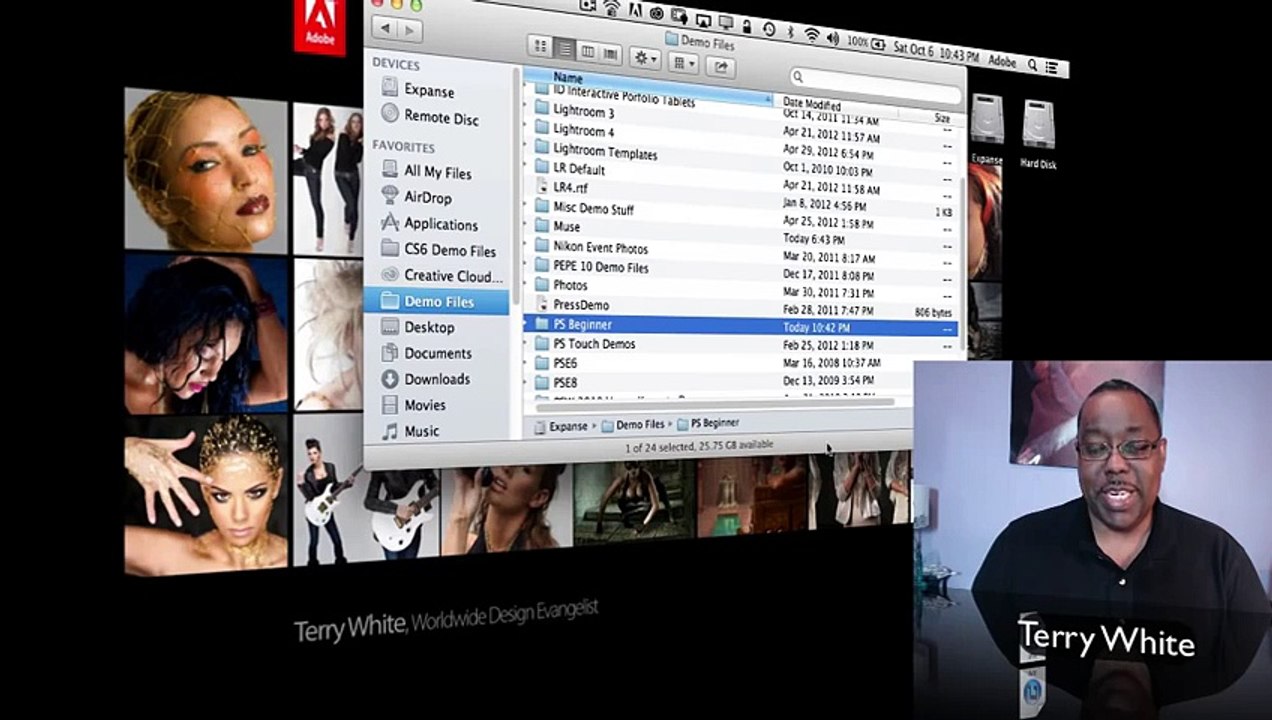Viewport: 1272px width, 720px height.
Task: Expand the PS Beginner folder triangle
Action: tap(527, 323)
